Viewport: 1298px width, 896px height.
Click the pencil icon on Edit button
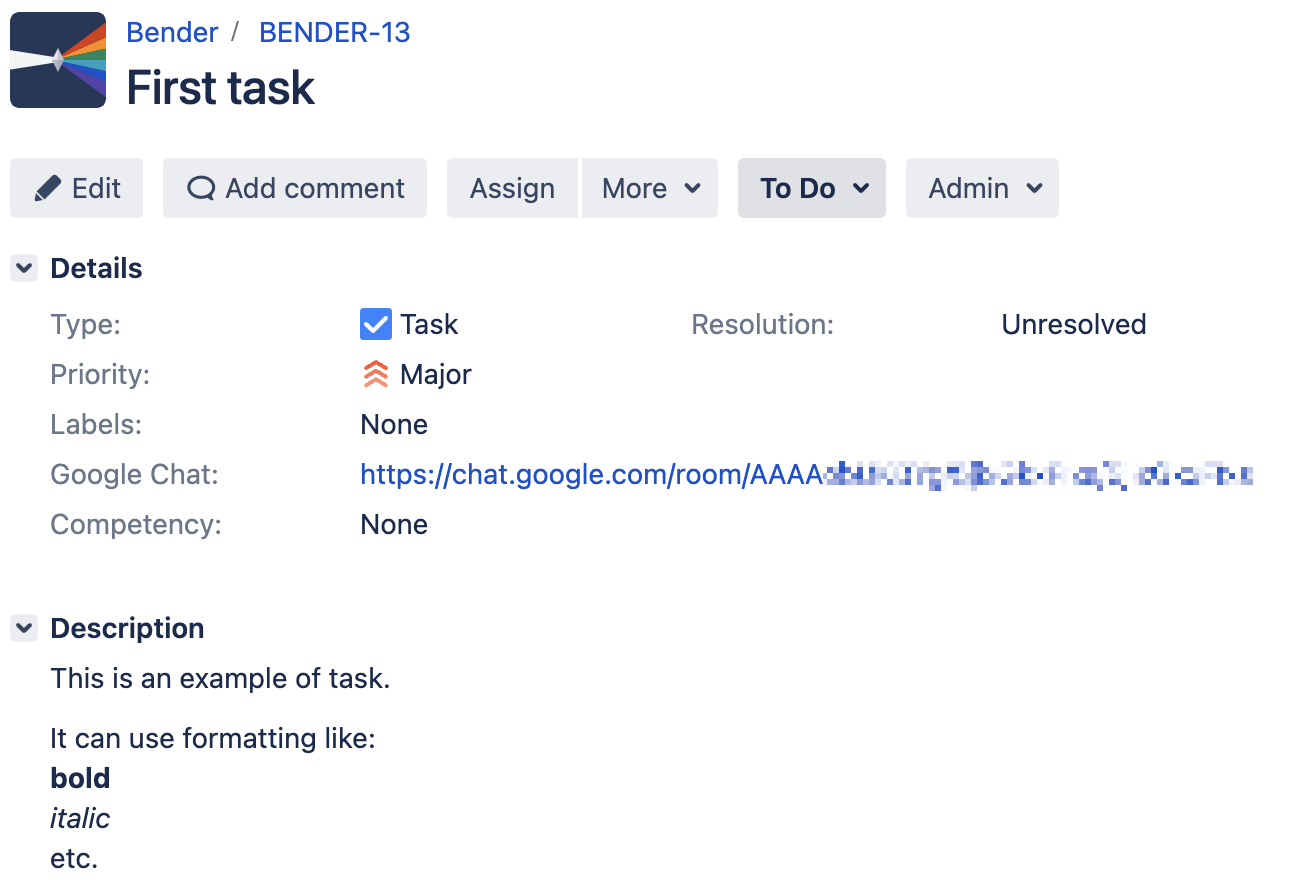tap(48, 187)
